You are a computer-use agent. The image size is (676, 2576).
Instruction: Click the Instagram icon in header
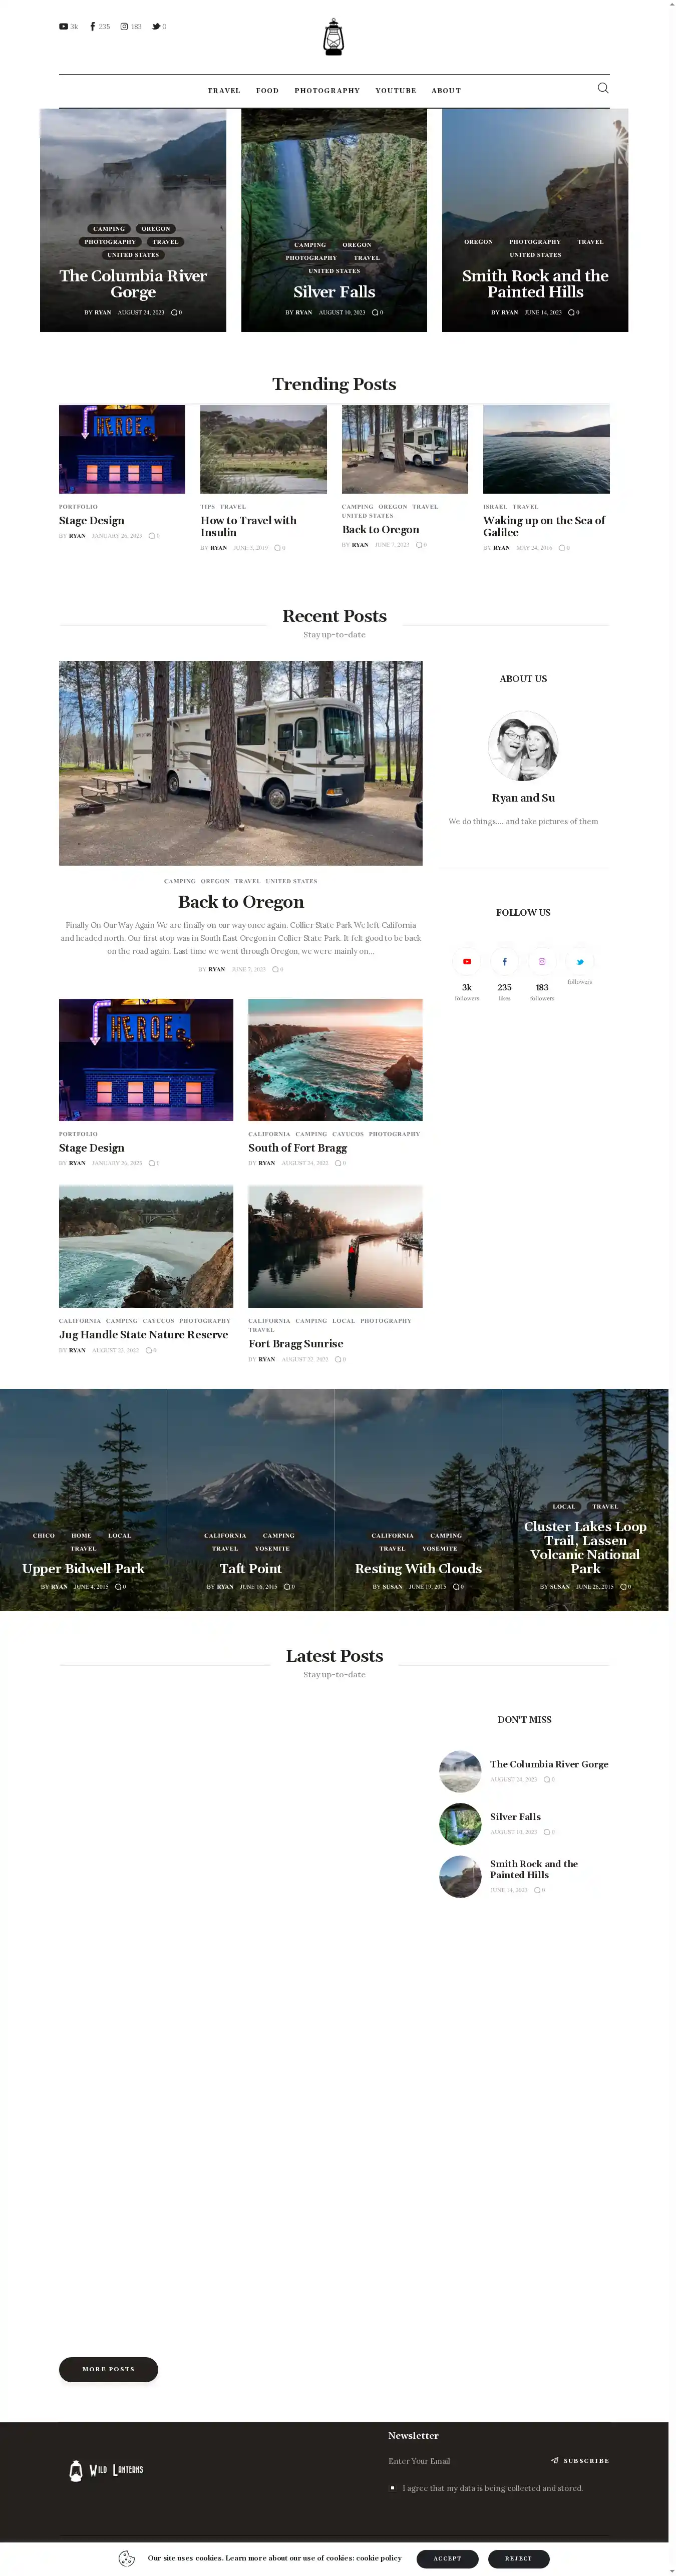tap(124, 27)
